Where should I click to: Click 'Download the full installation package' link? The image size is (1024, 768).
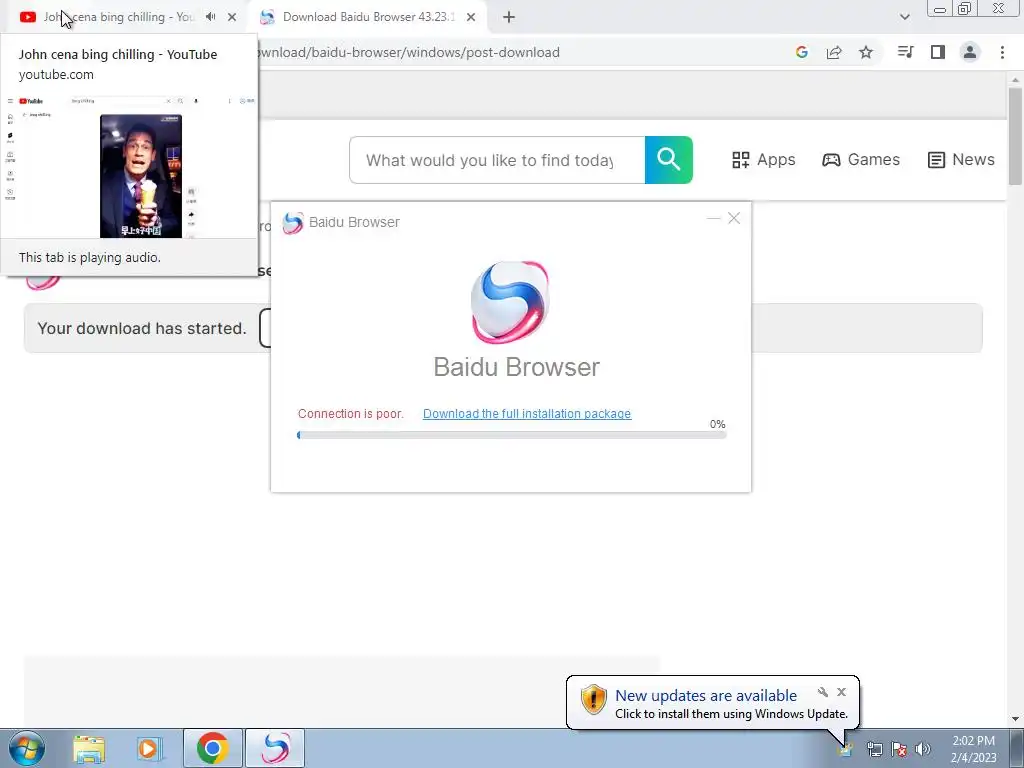[527, 413]
